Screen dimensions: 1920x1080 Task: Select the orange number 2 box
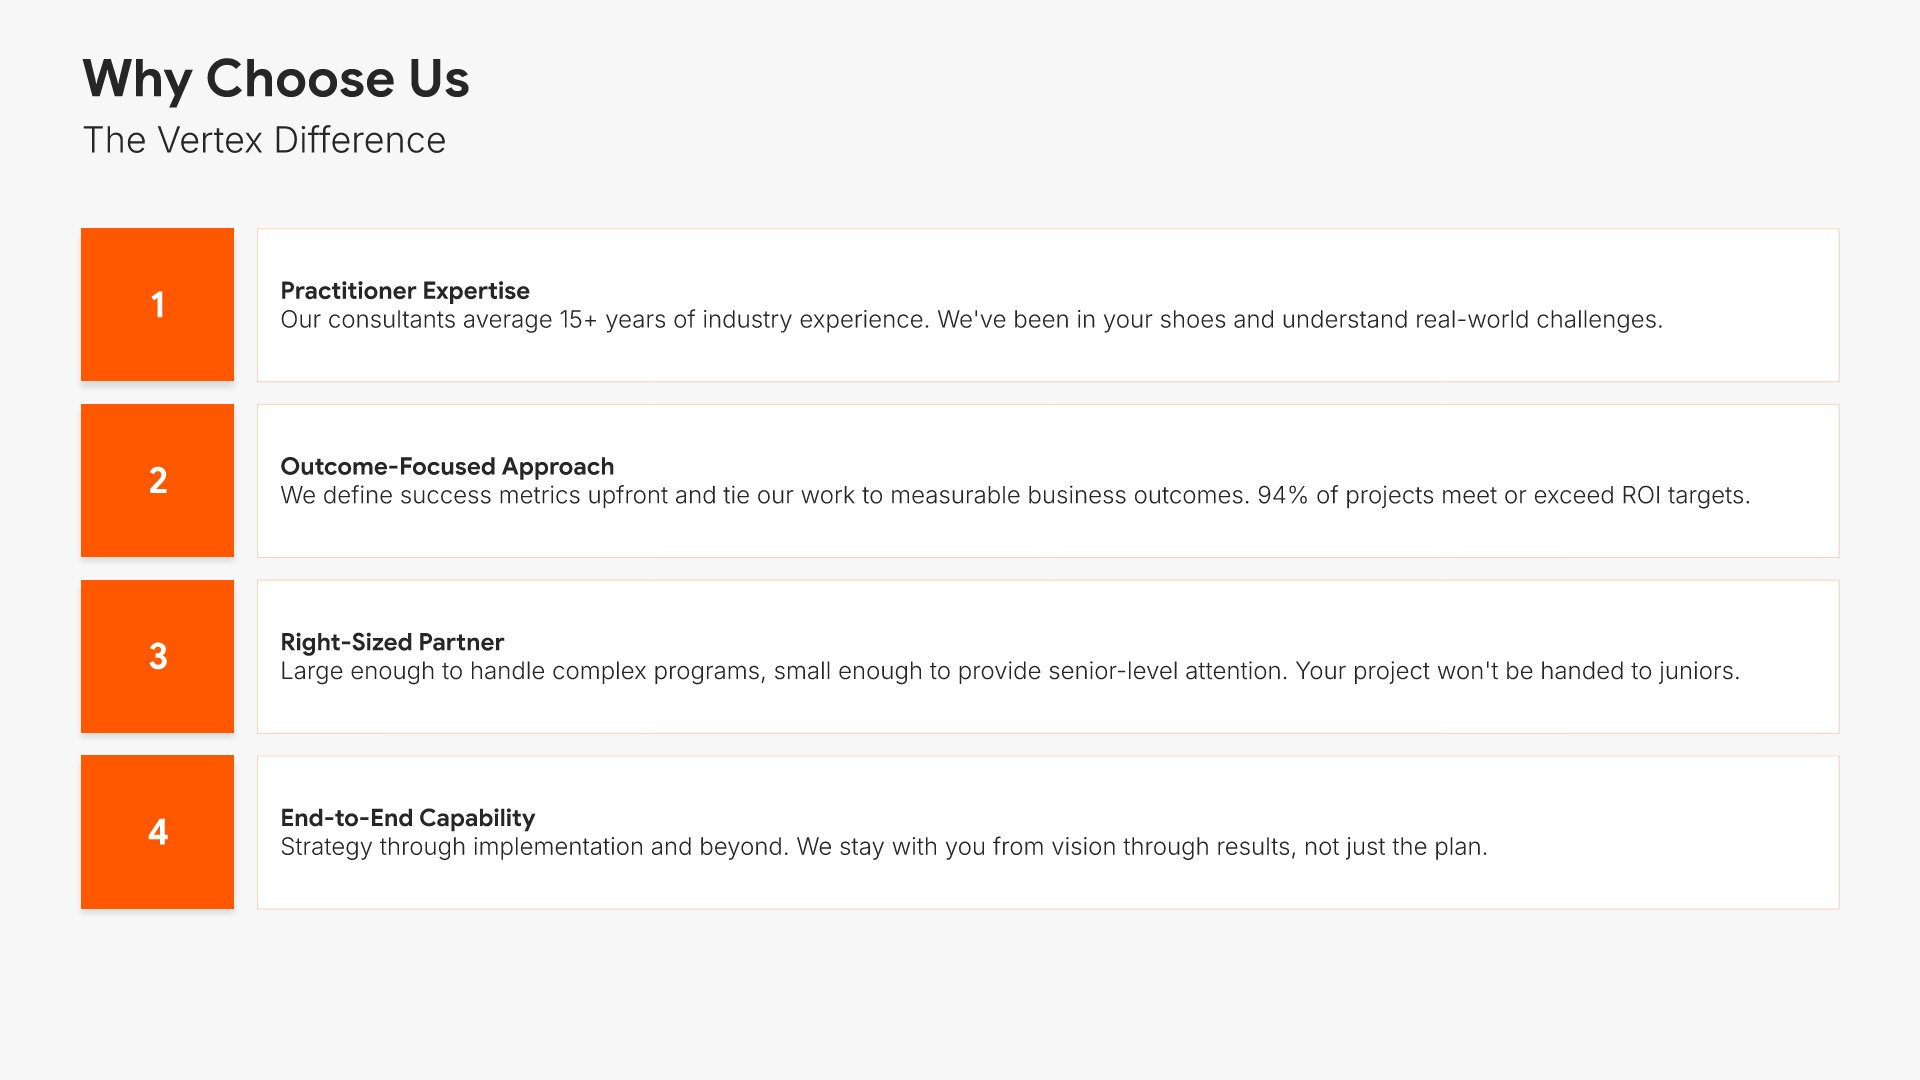[157, 481]
